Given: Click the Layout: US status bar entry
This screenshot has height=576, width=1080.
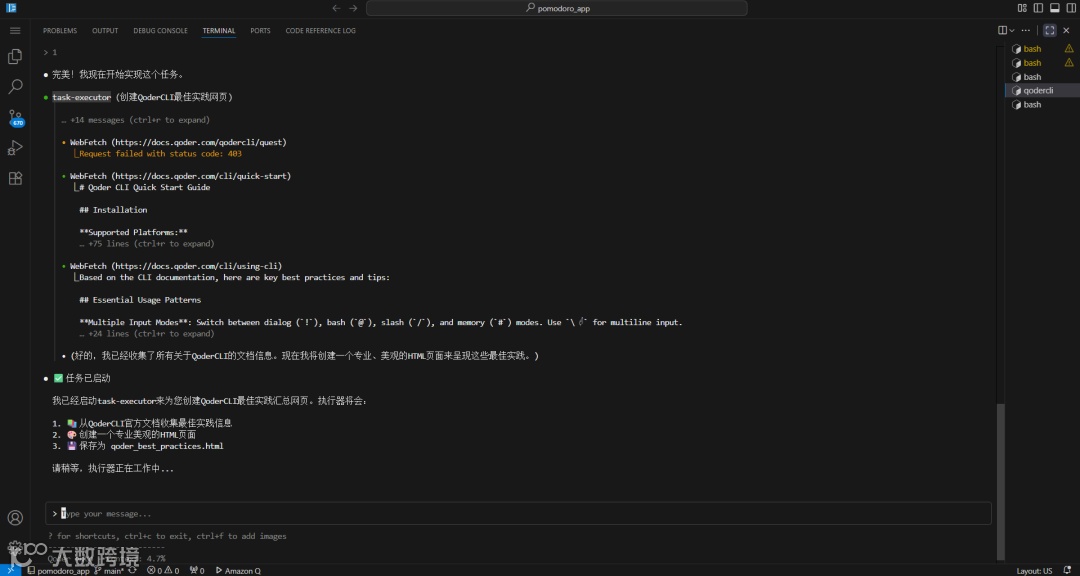Looking at the screenshot, I should coord(1035,570).
